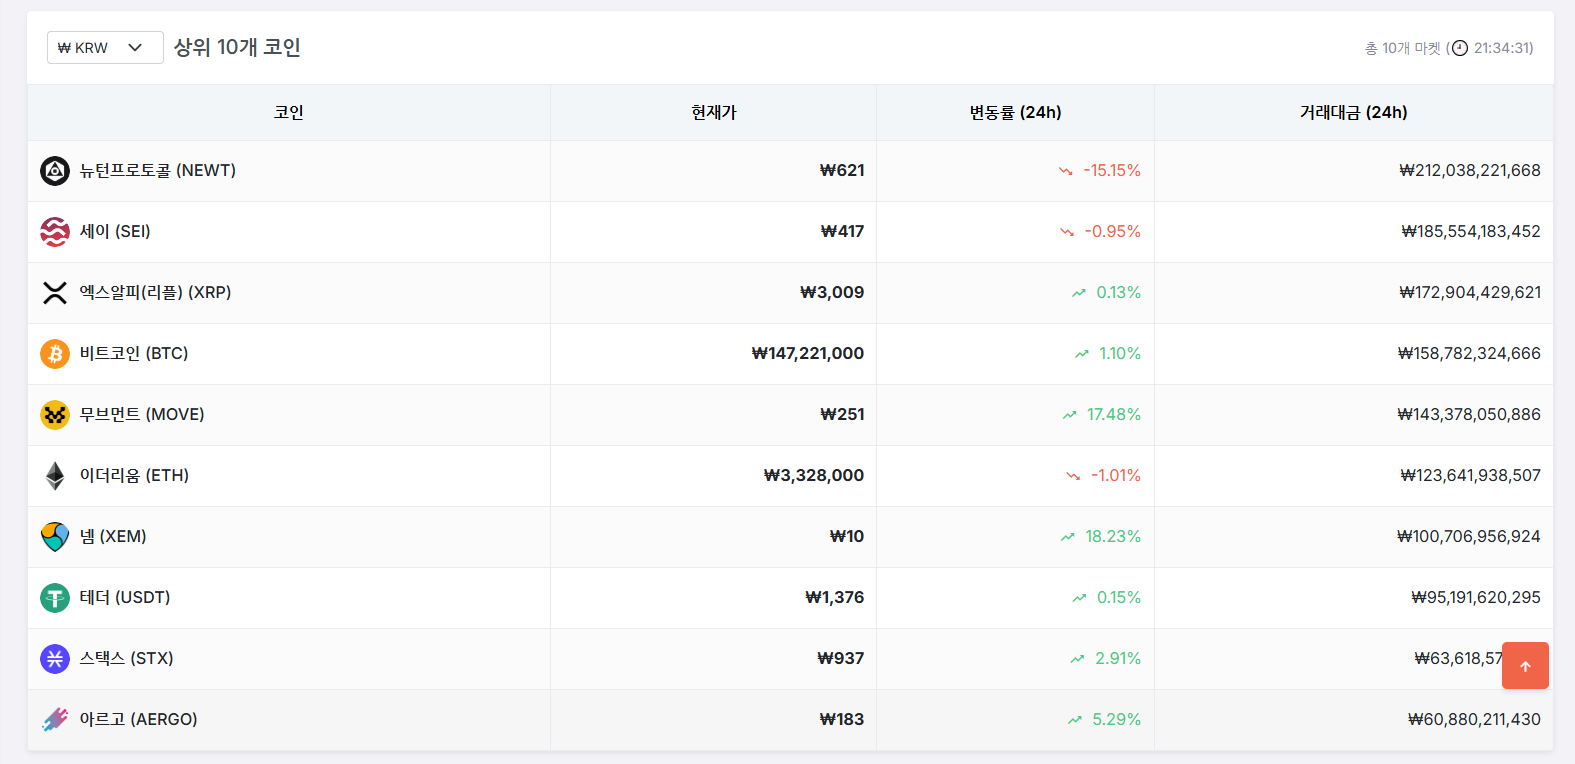This screenshot has height=764, width=1575.
Task: Click the down-trend icon next to -1.01%
Action: click(1073, 476)
